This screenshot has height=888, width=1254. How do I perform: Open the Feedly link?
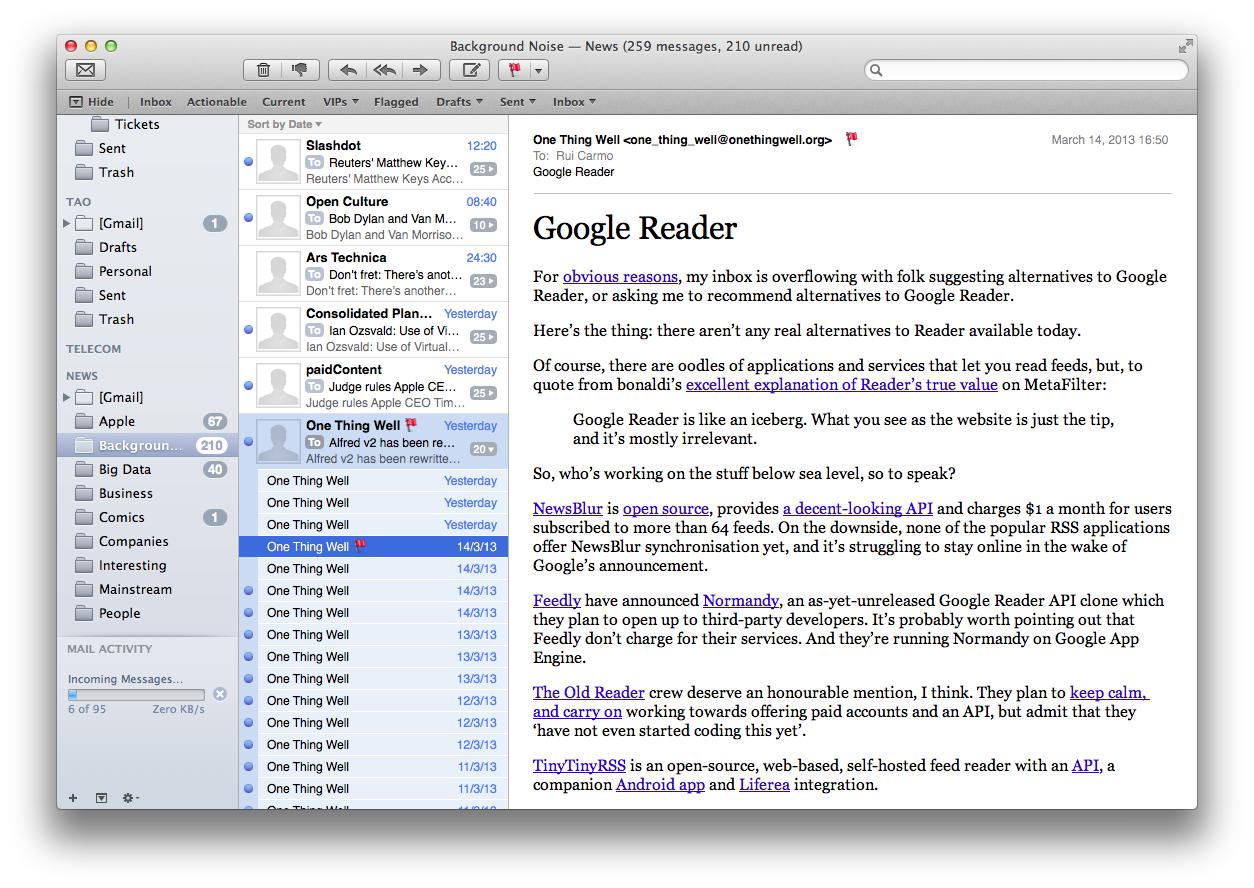click(557, 601)
